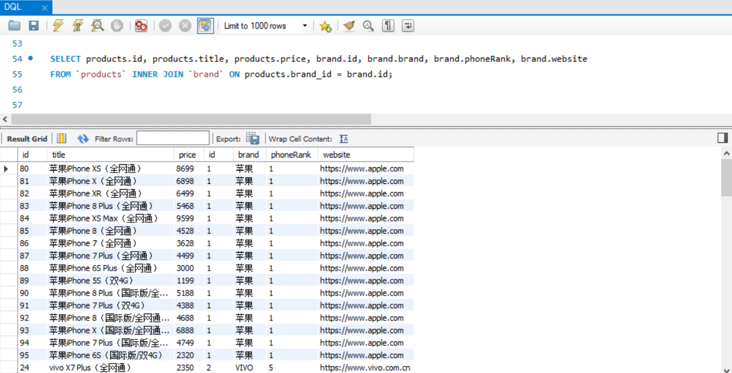Viewport: 732px width, 373px height.
Task: Click the results vertical scrollbar thumb
Action: click(726, 177)
